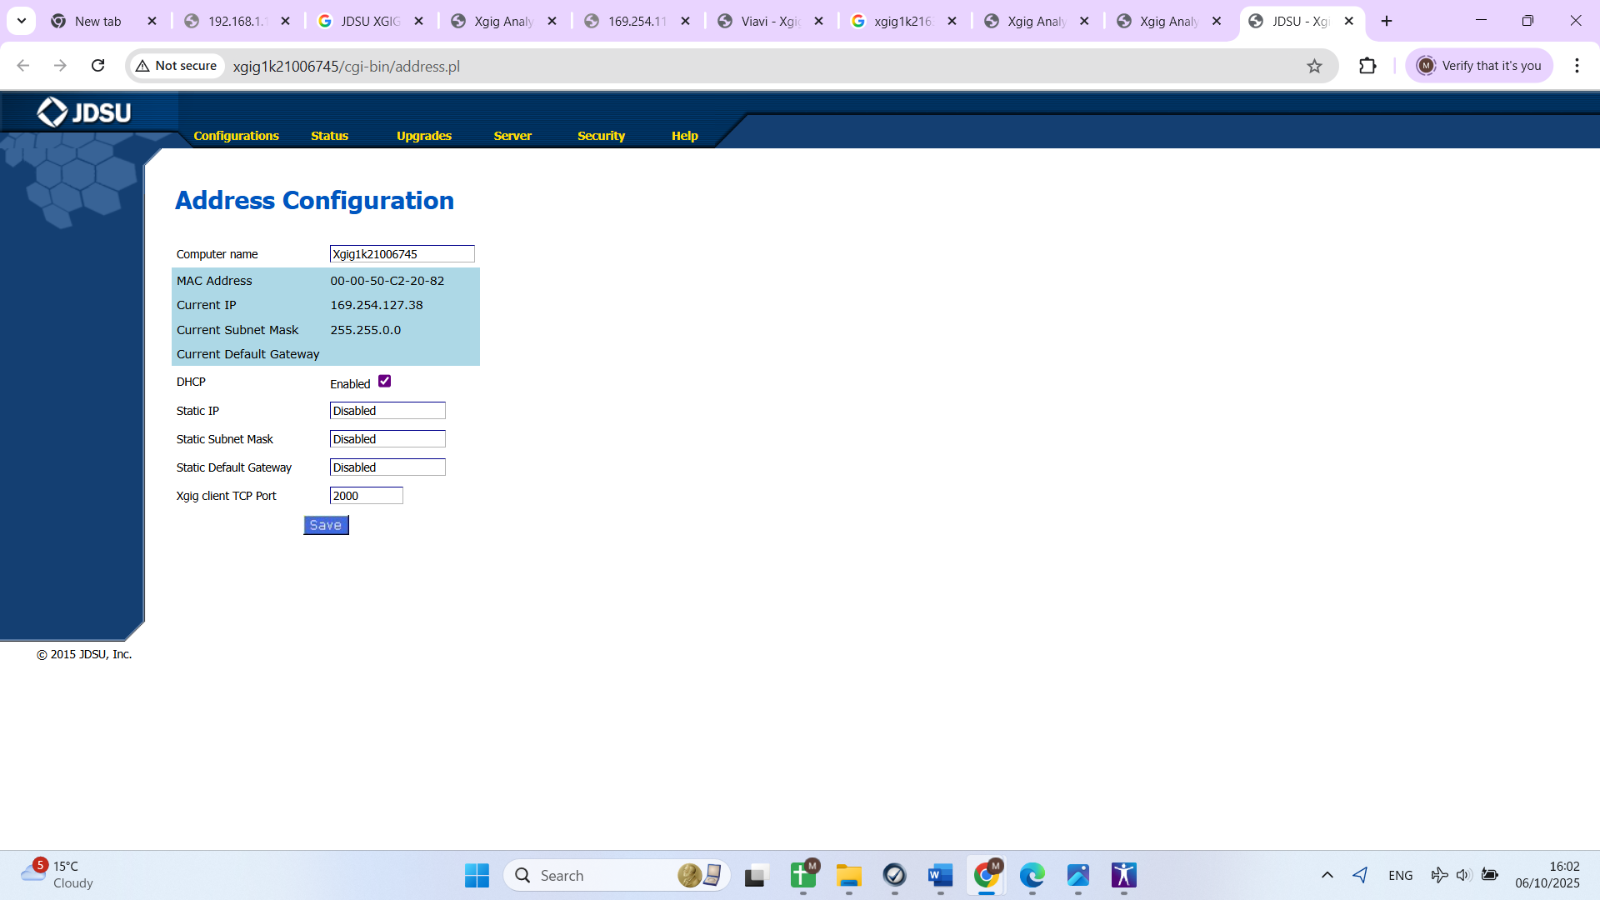Open the Configurations menu
1600x900 pixels.
(x=236, y=136)
